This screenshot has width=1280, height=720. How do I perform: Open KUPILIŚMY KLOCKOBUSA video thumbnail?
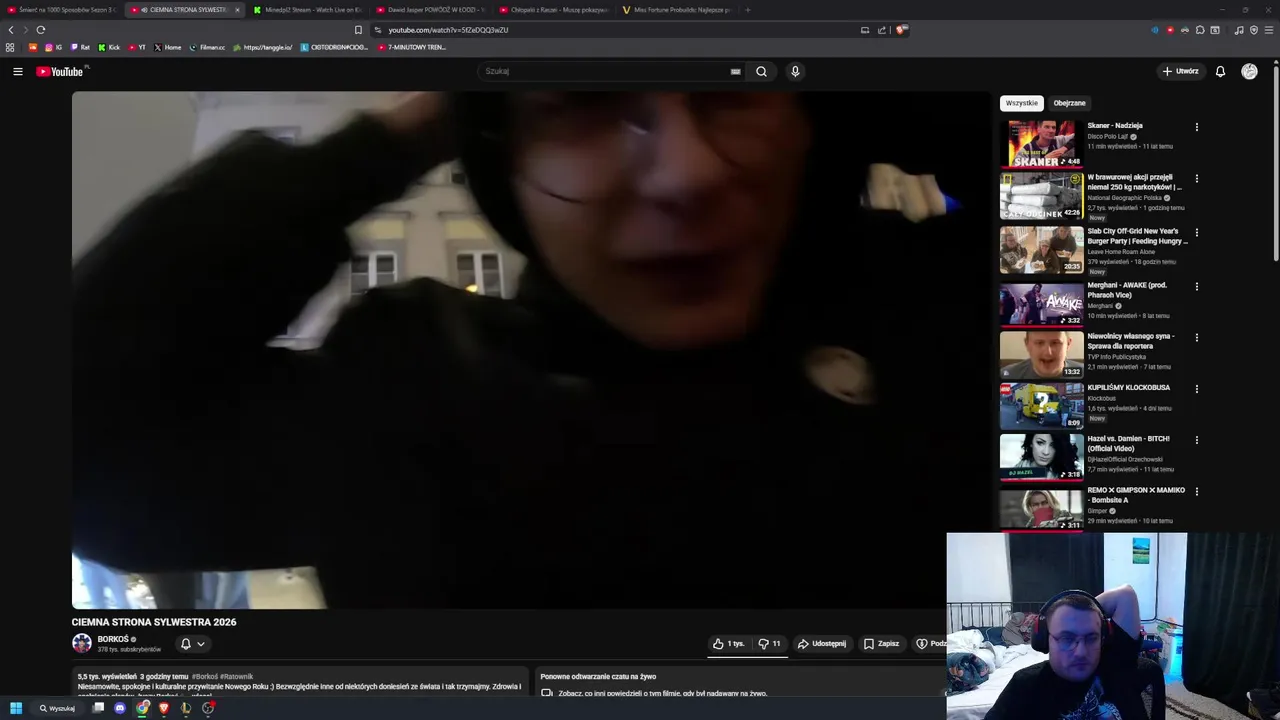click(1041, 405)
